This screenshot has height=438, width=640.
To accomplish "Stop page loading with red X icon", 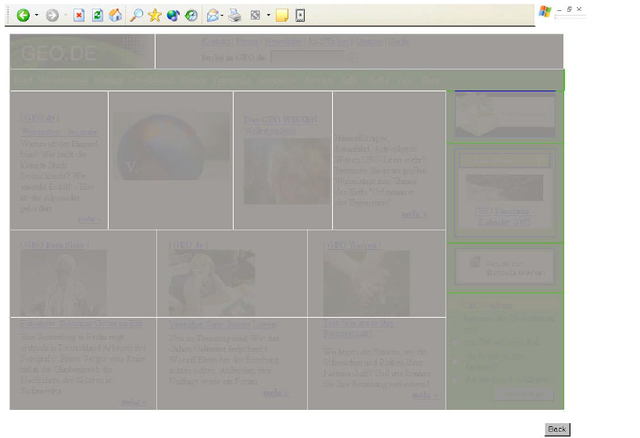I will (x=79, y=16).
